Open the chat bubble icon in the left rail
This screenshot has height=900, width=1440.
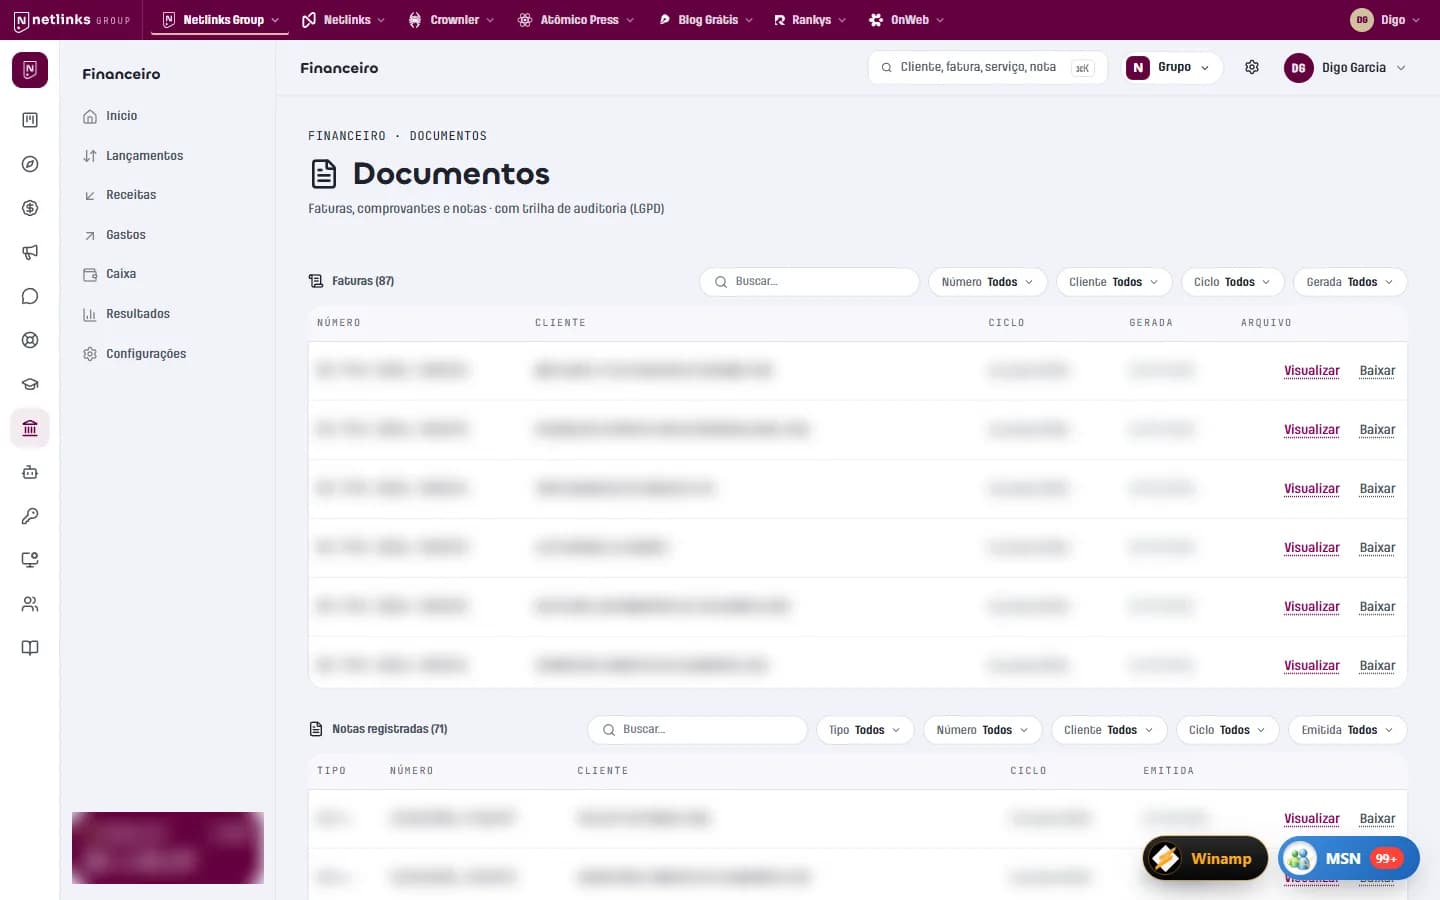pyautogui.click(x=30, y=296)
